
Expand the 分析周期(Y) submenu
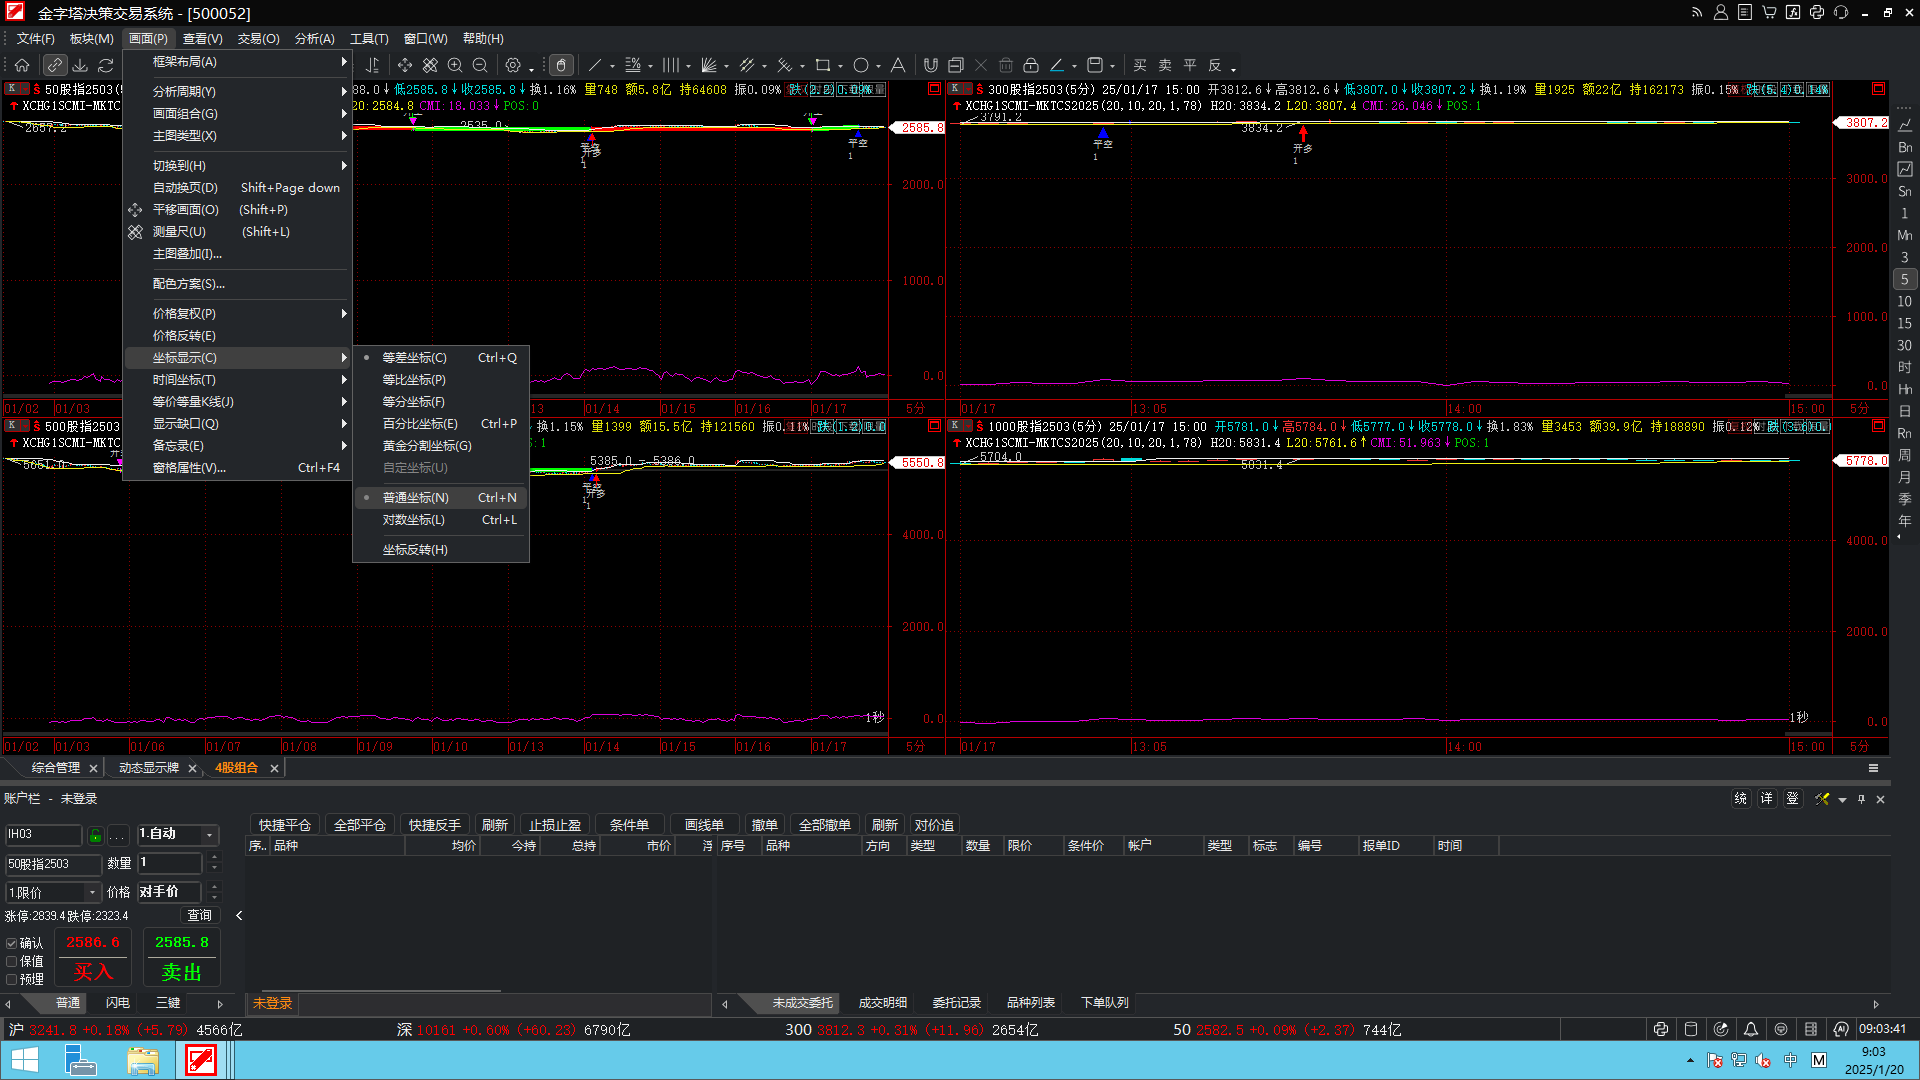click(237, 92)
